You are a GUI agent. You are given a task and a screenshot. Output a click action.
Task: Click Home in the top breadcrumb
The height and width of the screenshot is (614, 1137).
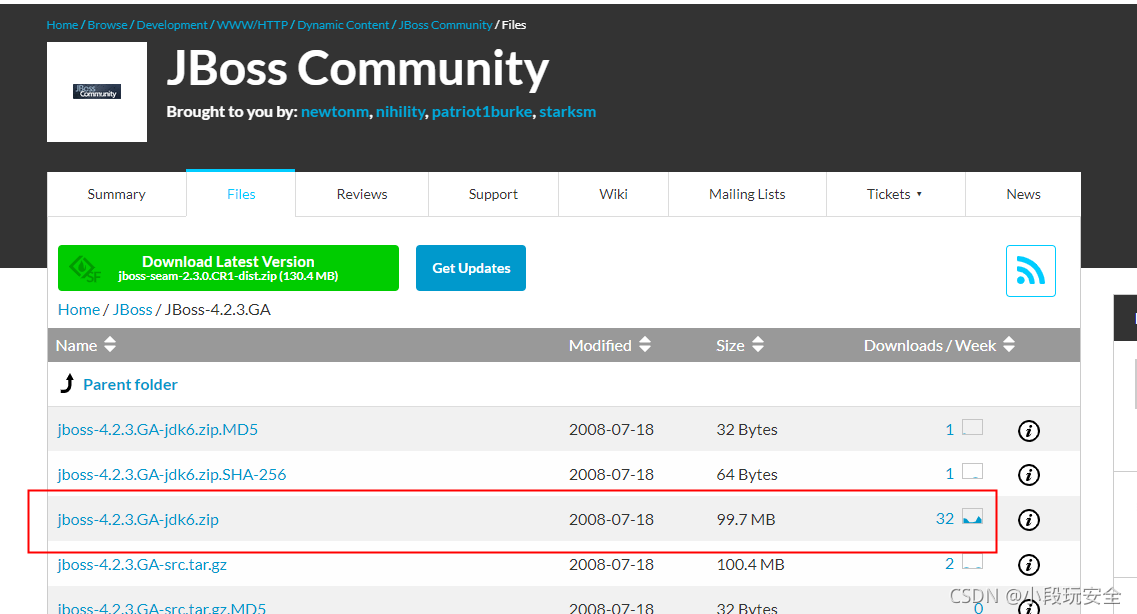click(x=62, y=25)
